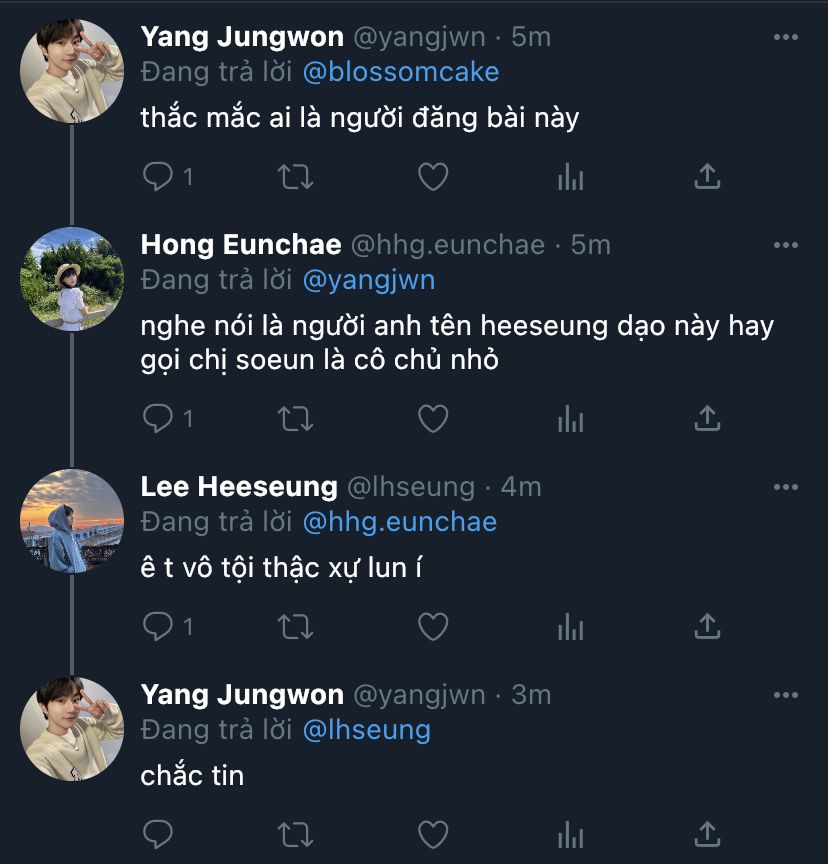The width and height of the screenshot is (828, 864).
Task: Like Yang Jungwon's 'chắc tin' tweet
Action: 432,833
